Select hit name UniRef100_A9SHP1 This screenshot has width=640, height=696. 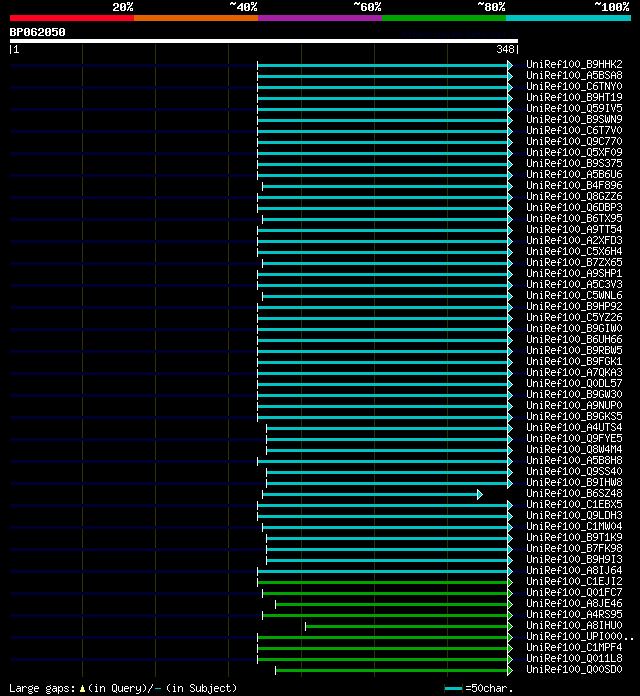[574, 273]
